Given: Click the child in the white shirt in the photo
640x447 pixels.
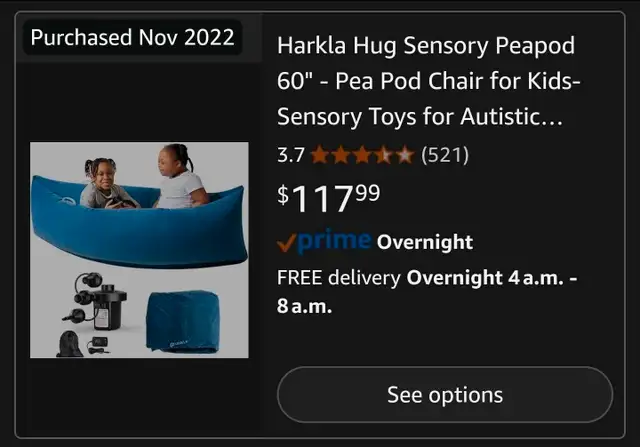Looking at the screenshot, I should [x=181, y=176].
